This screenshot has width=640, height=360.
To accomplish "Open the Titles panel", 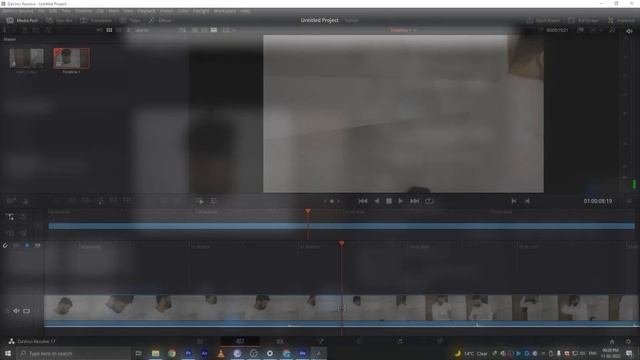I will [131, 20].
